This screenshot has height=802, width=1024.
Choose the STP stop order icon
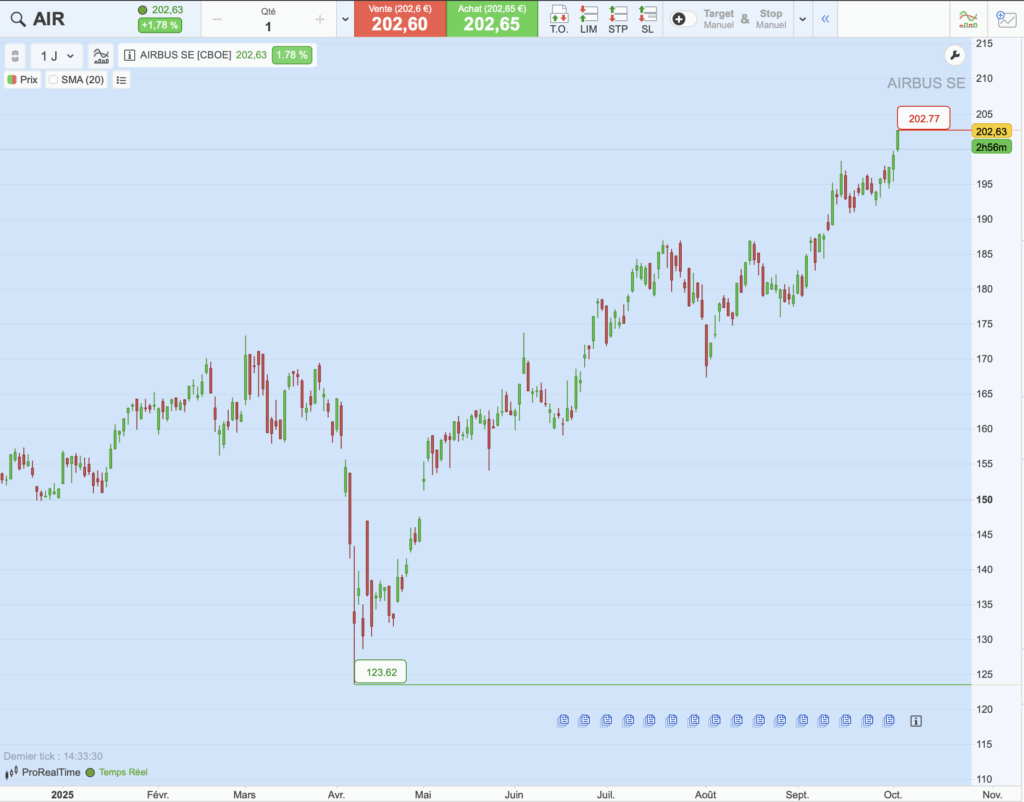[618, 19]
